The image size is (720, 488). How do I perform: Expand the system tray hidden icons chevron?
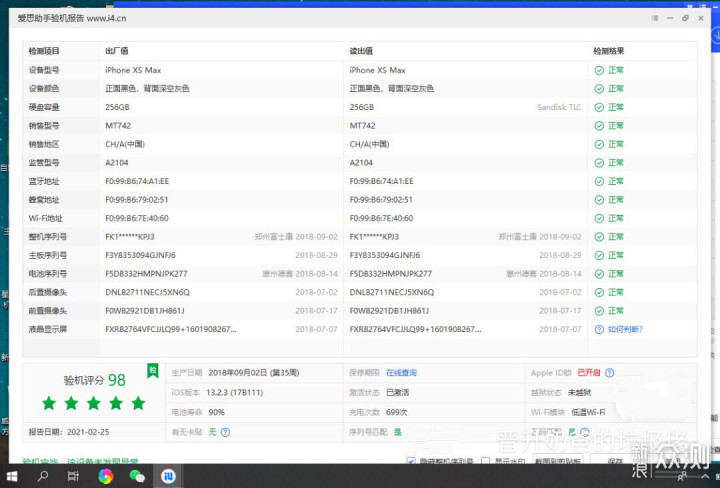tap(705, 477)
